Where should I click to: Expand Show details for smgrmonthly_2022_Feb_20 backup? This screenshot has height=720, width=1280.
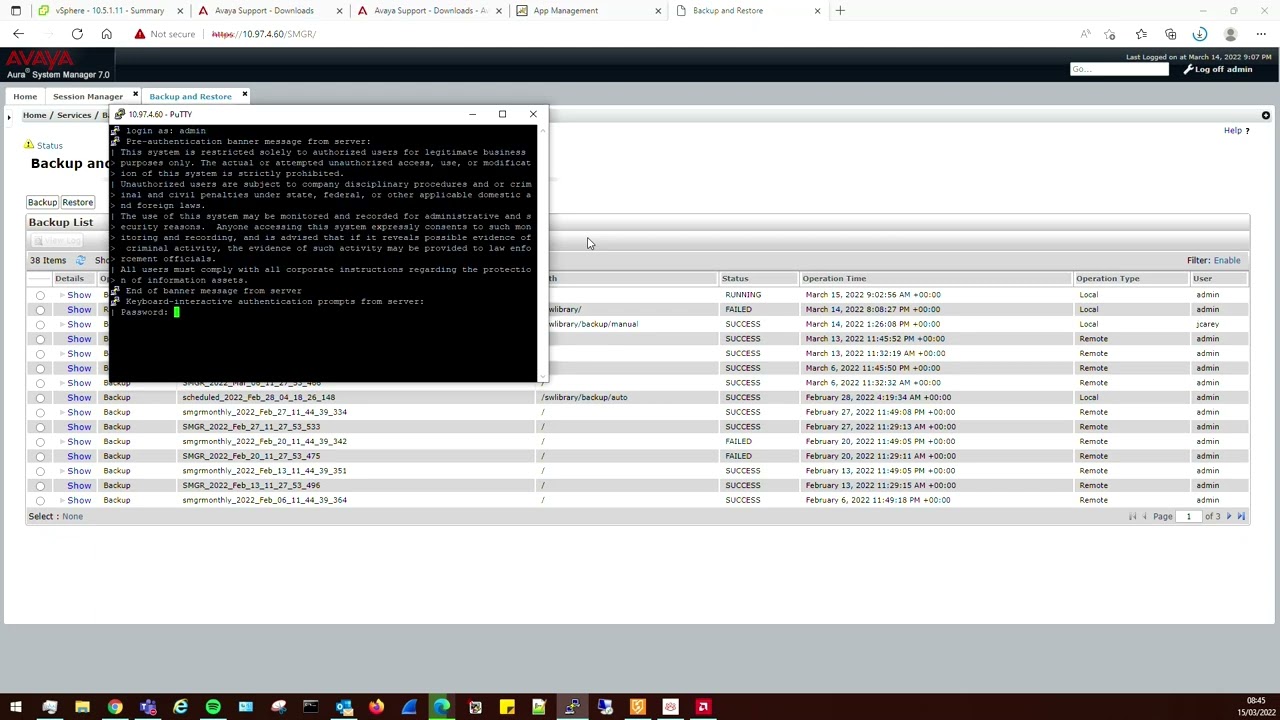click(78, 441)
